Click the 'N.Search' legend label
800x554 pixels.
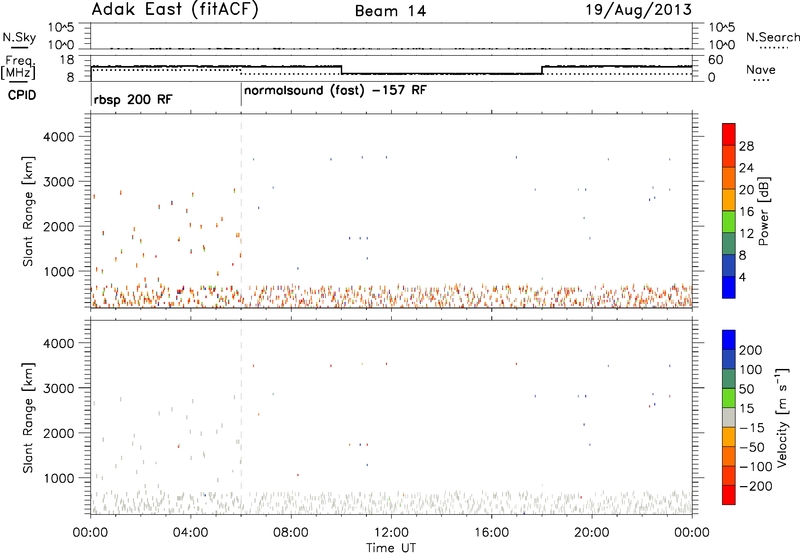773,37
